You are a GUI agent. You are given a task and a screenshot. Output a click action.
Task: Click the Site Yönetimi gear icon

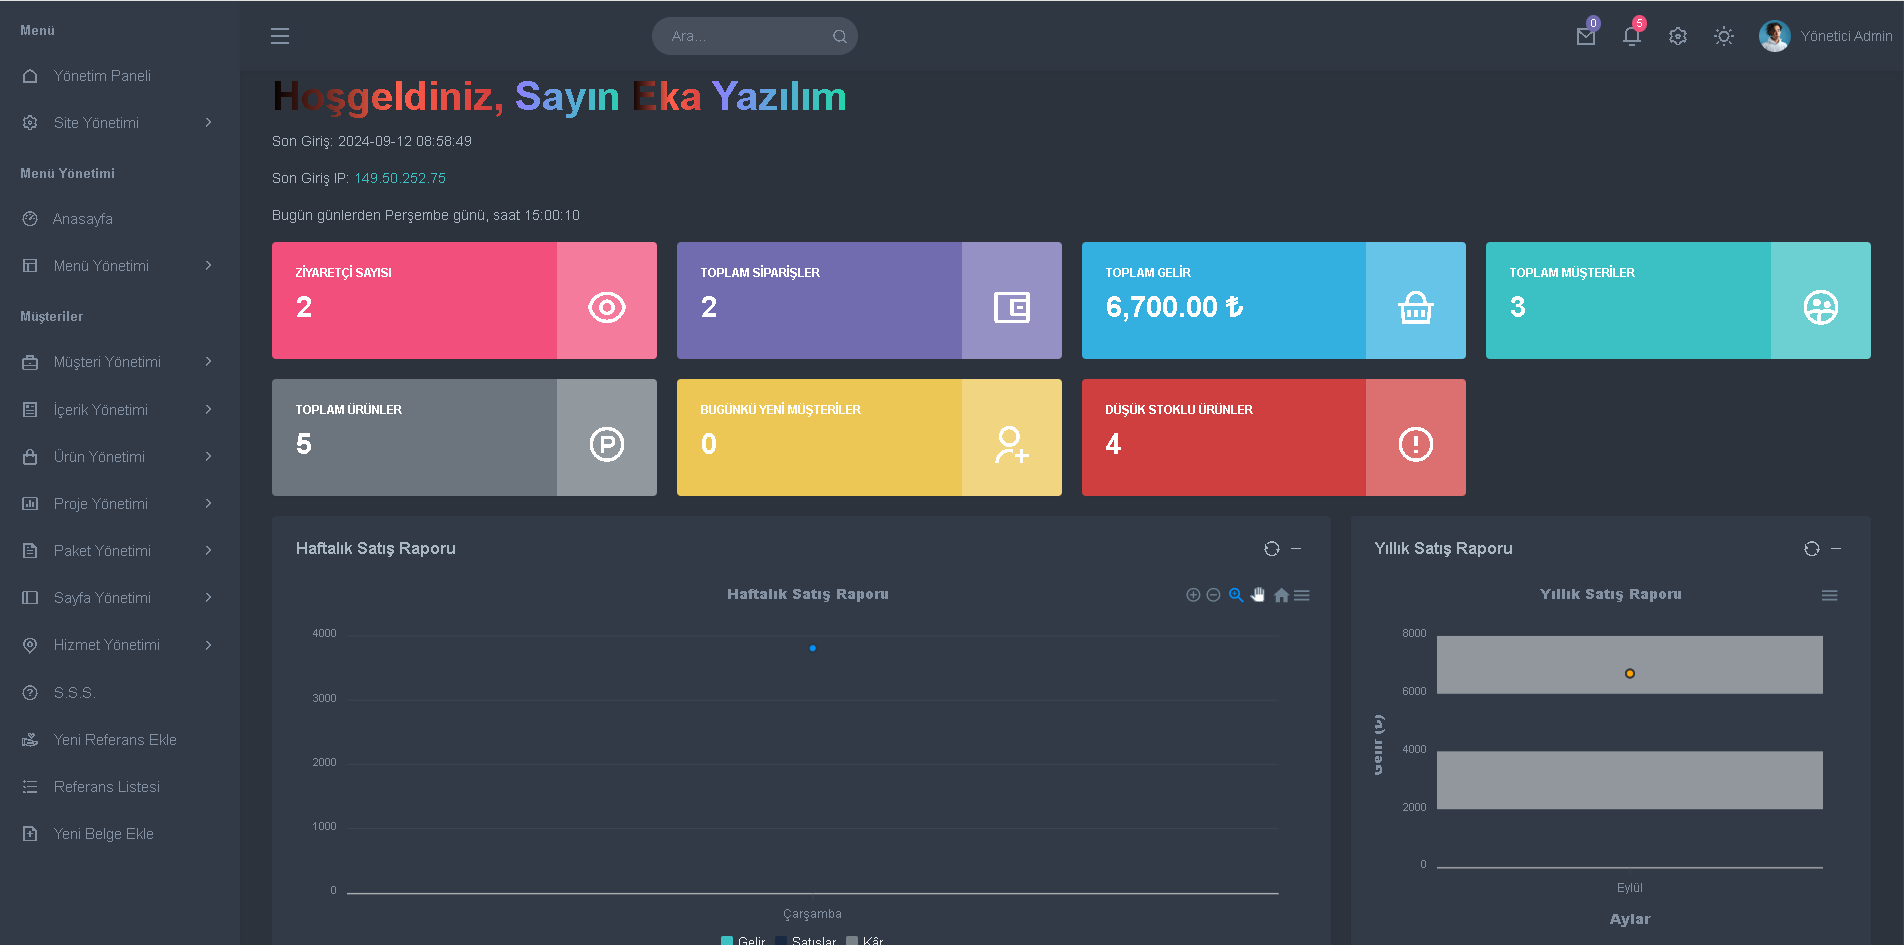point(30,123)
